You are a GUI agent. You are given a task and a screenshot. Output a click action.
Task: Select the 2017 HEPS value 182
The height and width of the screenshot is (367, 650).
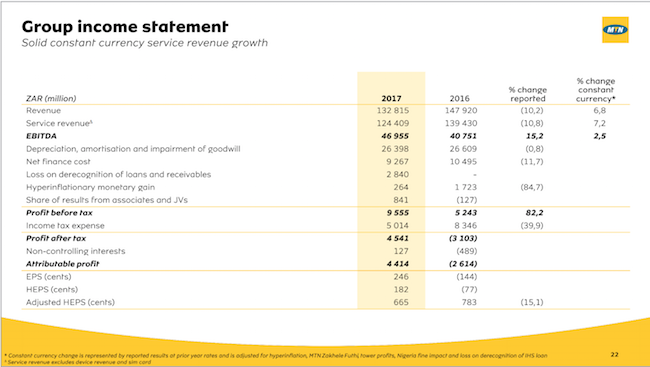[x=401, y=289]
